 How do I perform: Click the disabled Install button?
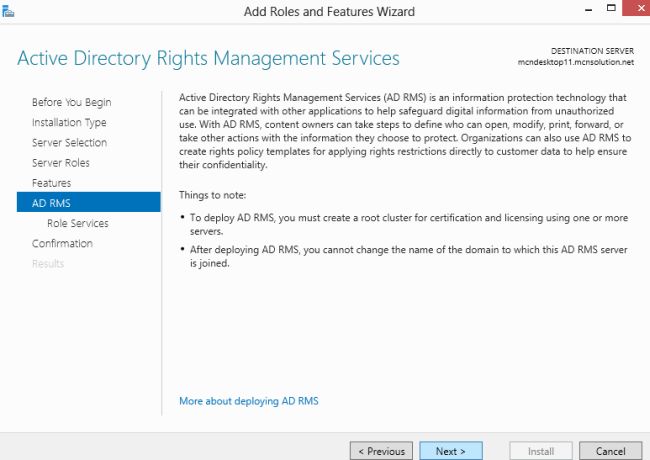point(541,451)
